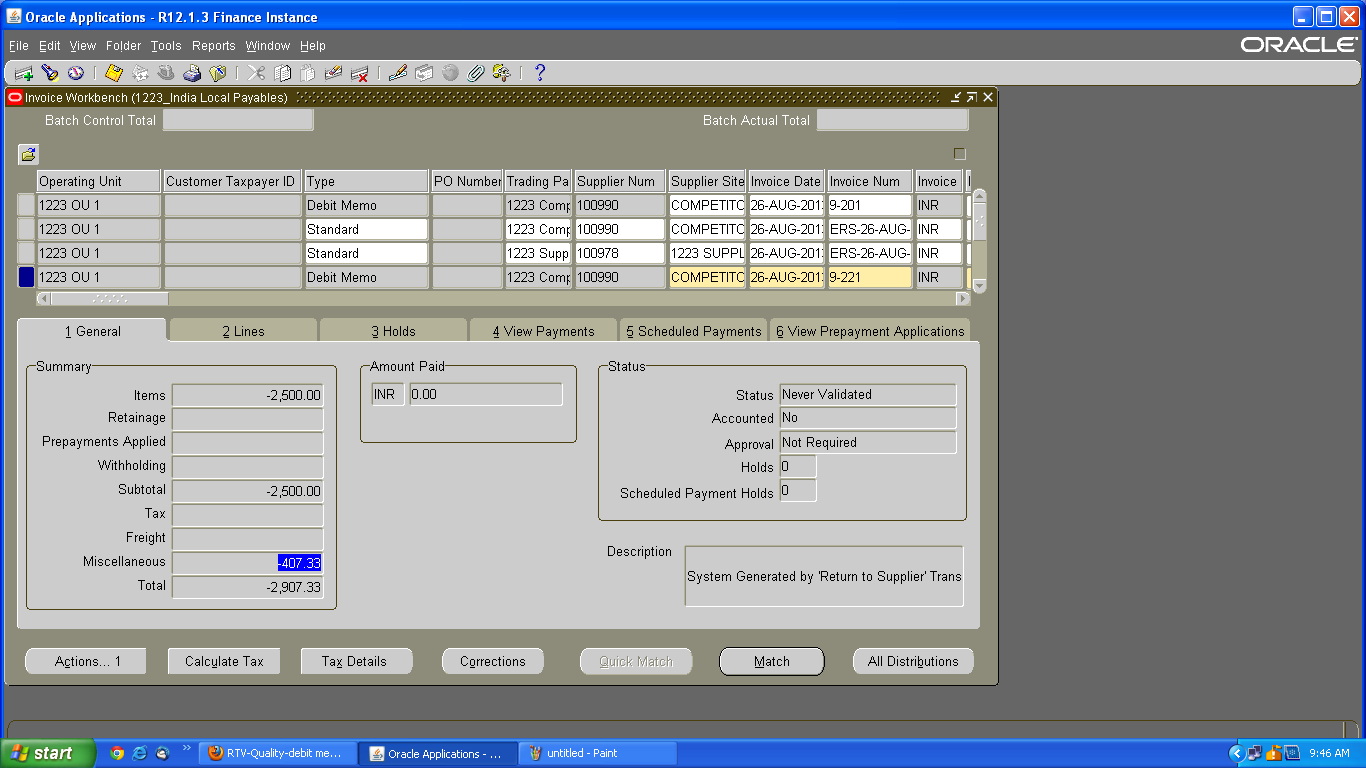
Task: Click the Invoice Date column header
Action: pos(786,181)
